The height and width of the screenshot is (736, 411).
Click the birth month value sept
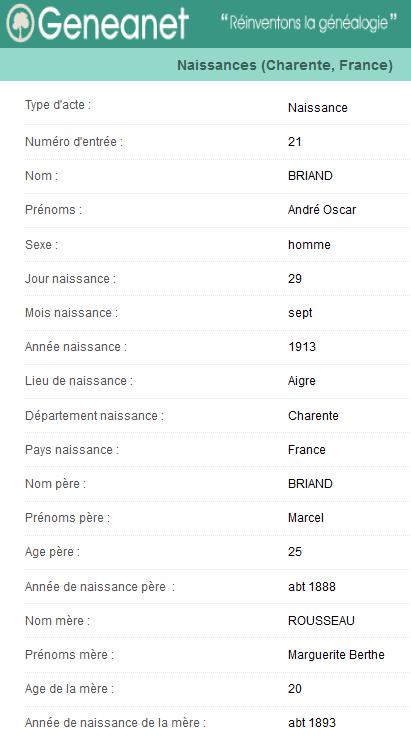[x=300, y=313]
